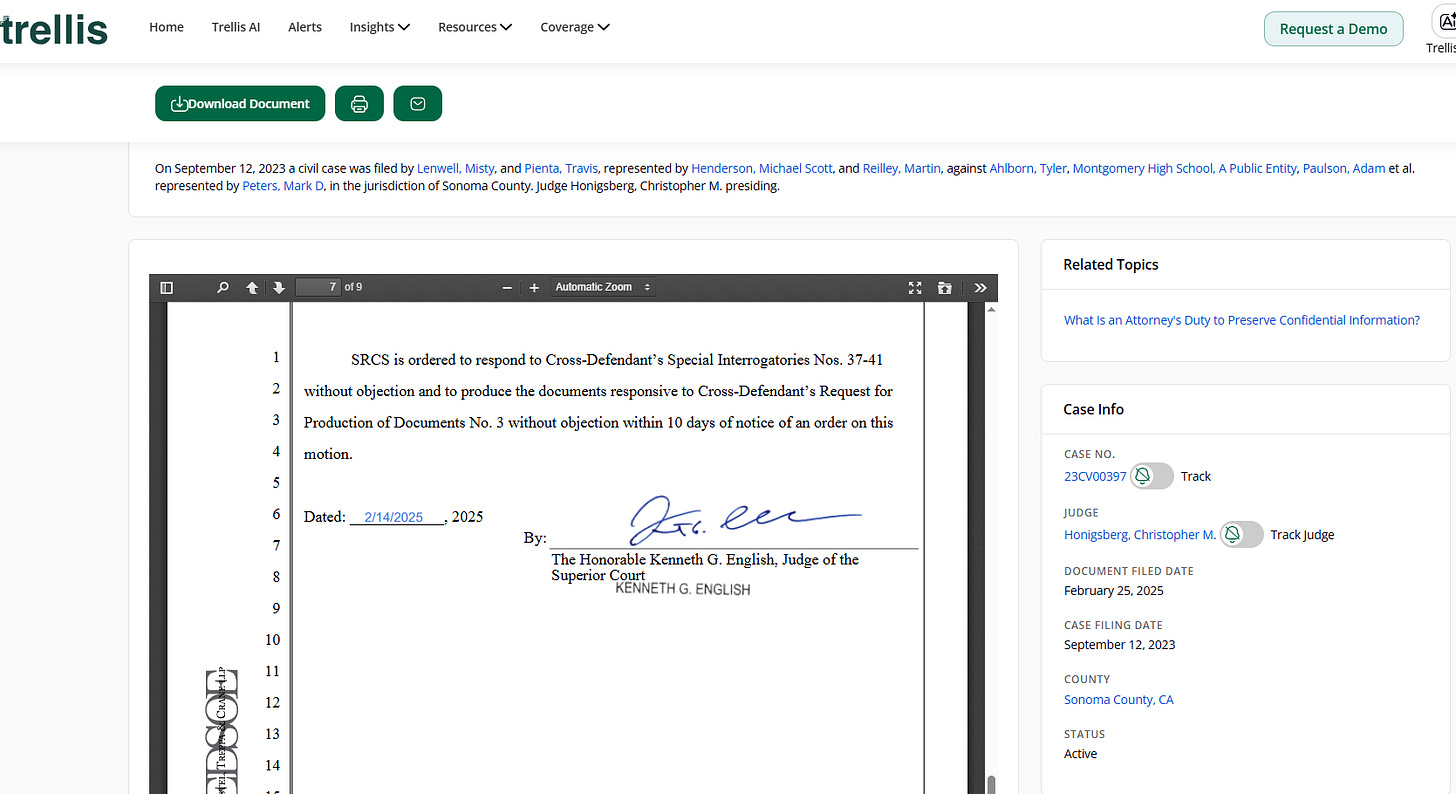Viewport: 1456px width, 794px height.
Task: Click the 'September 12, 2023' filing date text
Action: pos(1120,644)
